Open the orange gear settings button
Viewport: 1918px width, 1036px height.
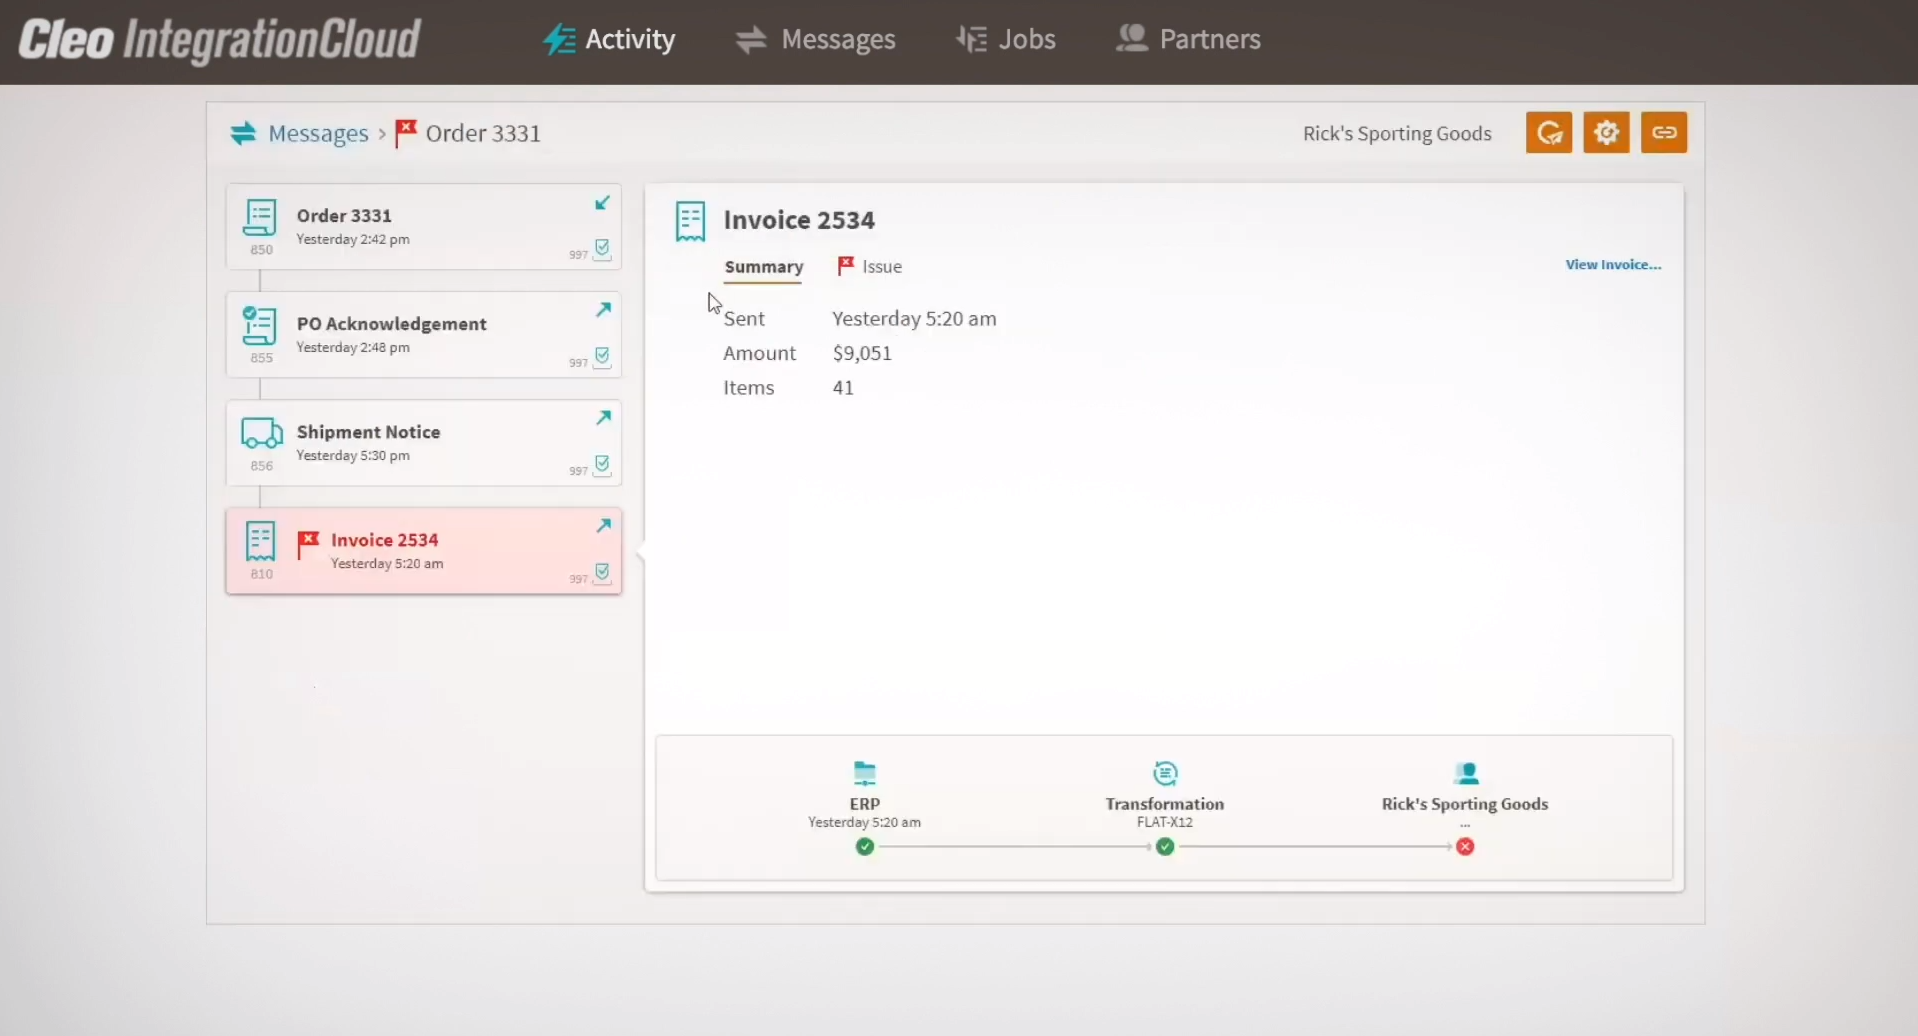1606,133
